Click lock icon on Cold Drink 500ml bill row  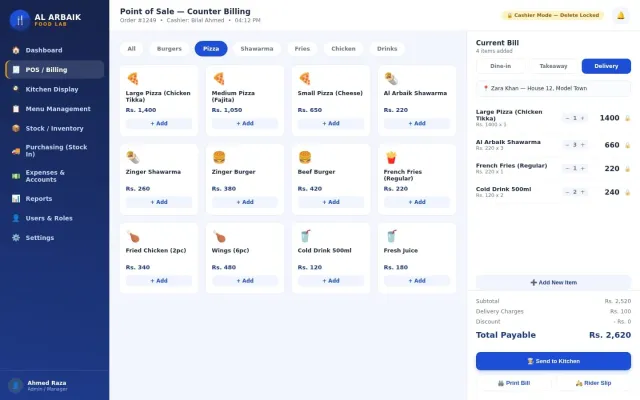pos(627,192)
